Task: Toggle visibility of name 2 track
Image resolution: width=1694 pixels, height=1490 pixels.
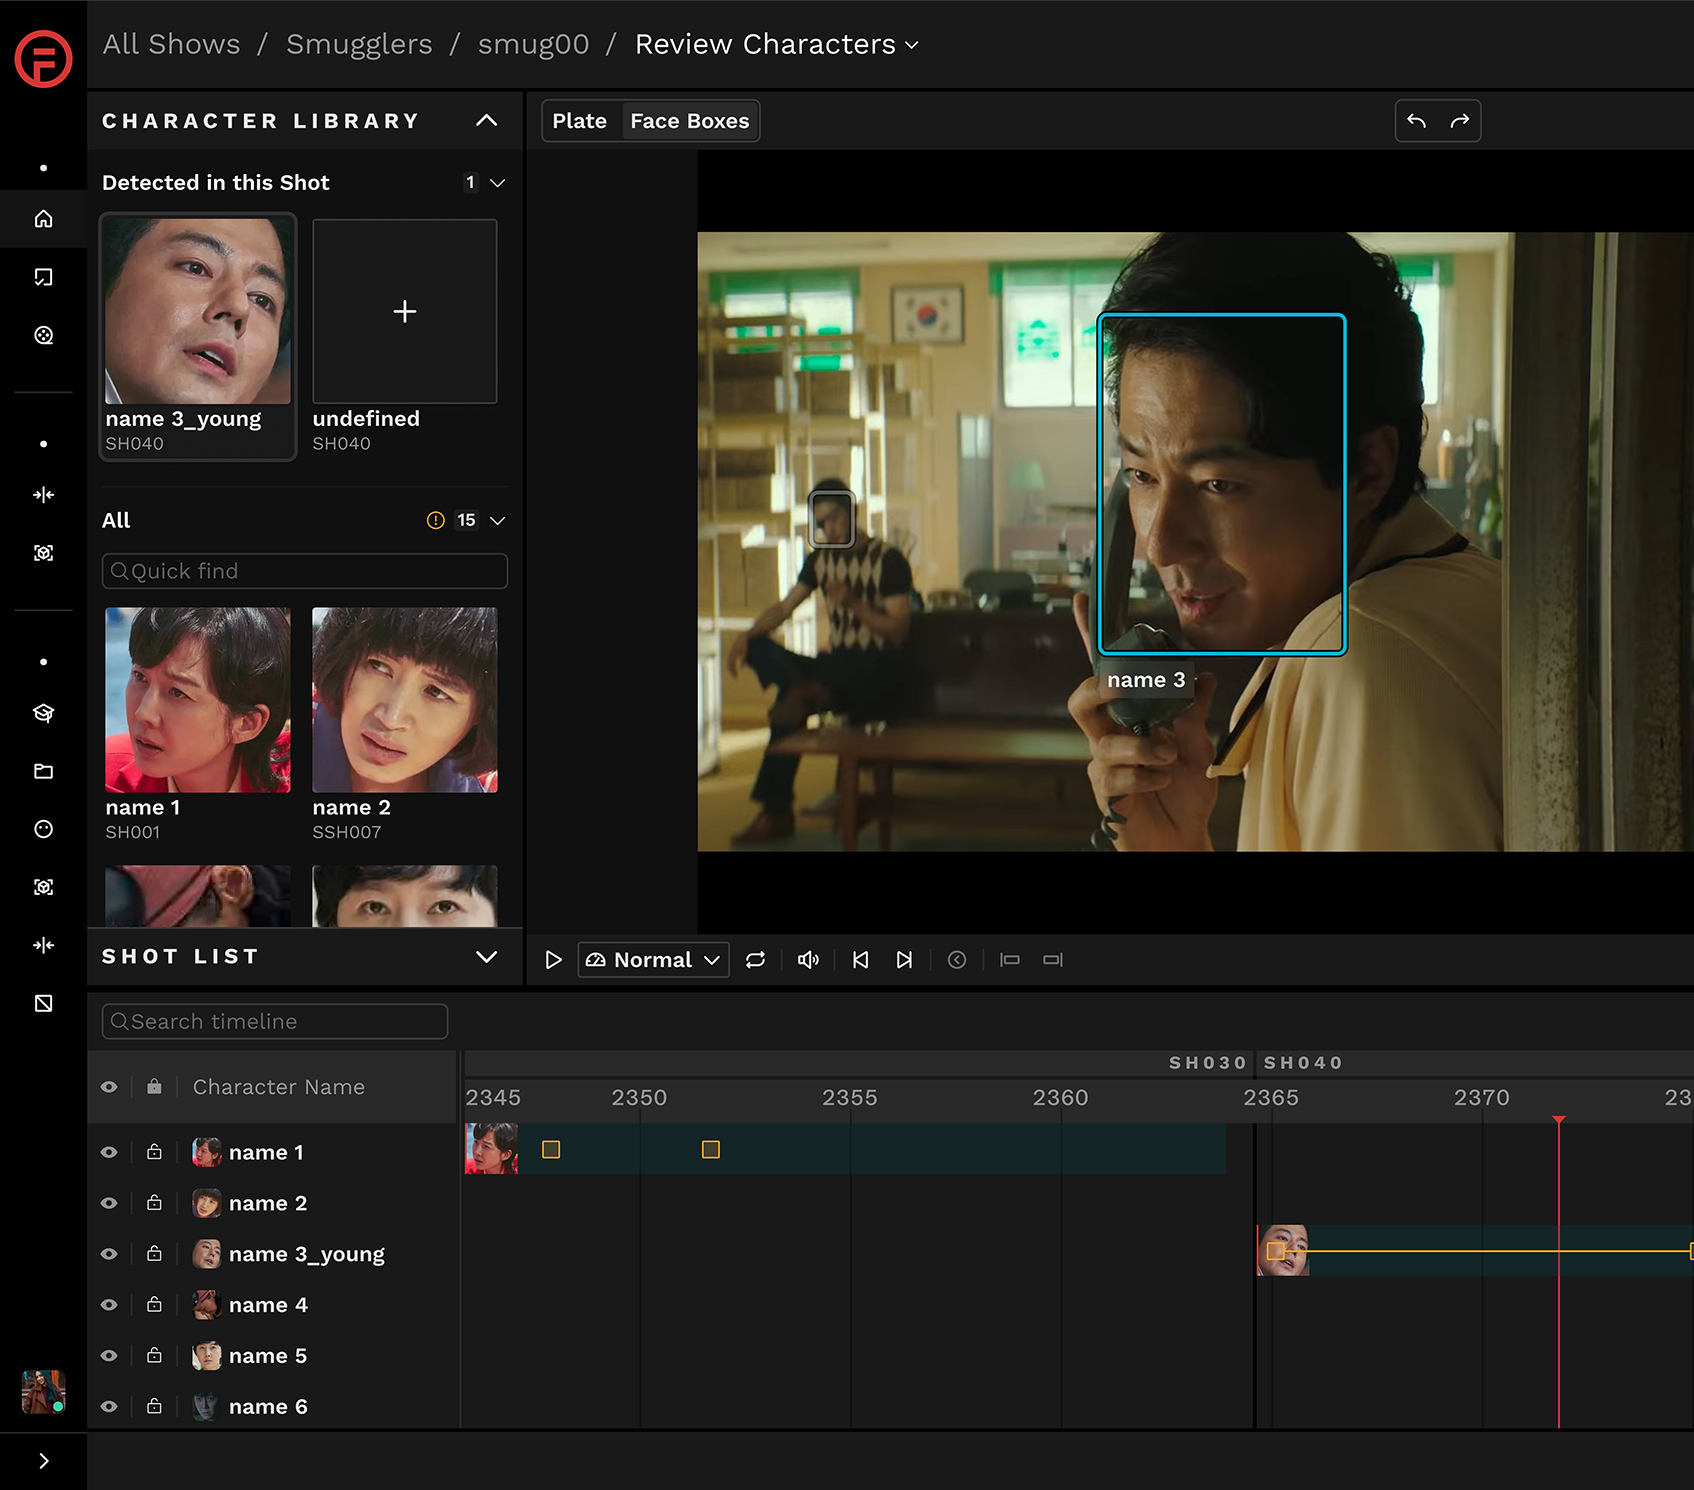Action: coord(109,1203)
